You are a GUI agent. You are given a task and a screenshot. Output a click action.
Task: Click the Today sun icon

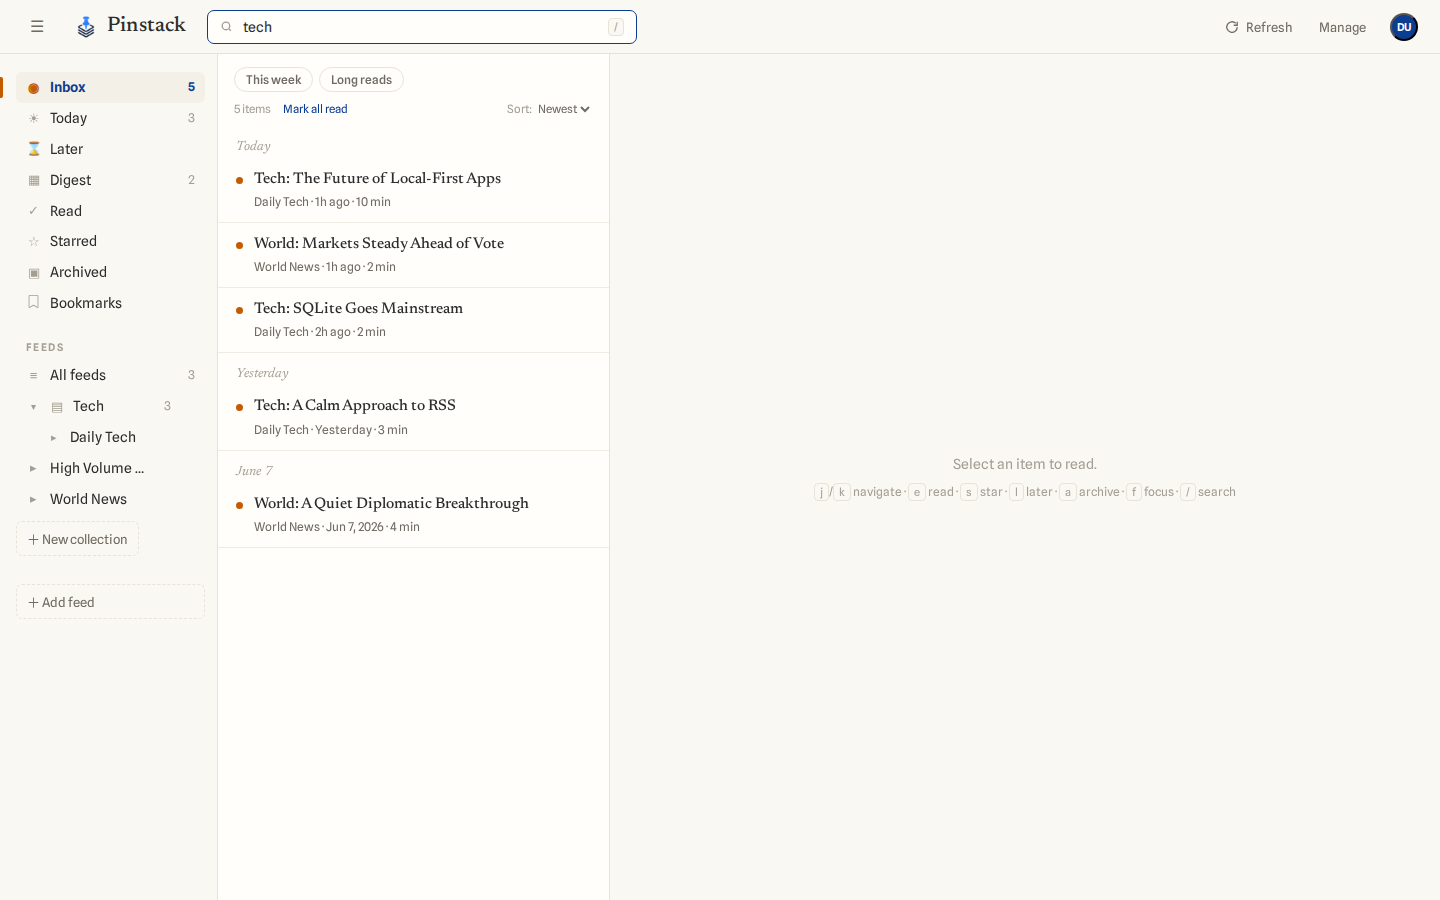coord(34,118)
